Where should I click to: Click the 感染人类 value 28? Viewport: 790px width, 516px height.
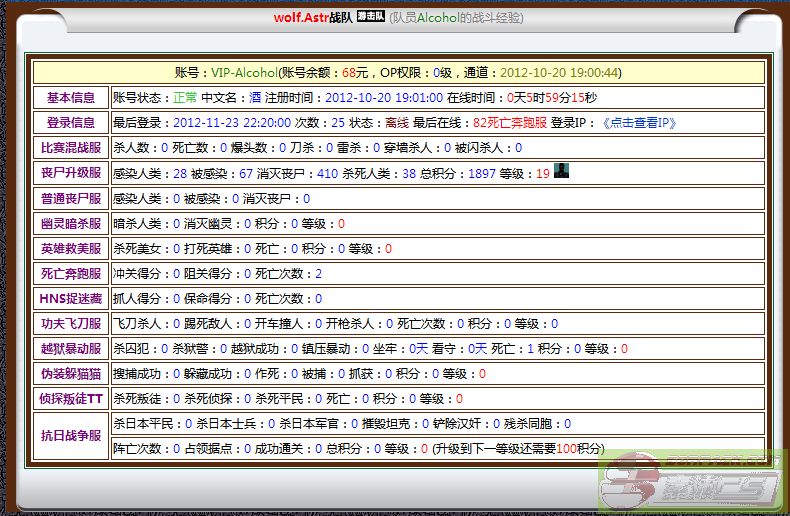coord(180,174)
